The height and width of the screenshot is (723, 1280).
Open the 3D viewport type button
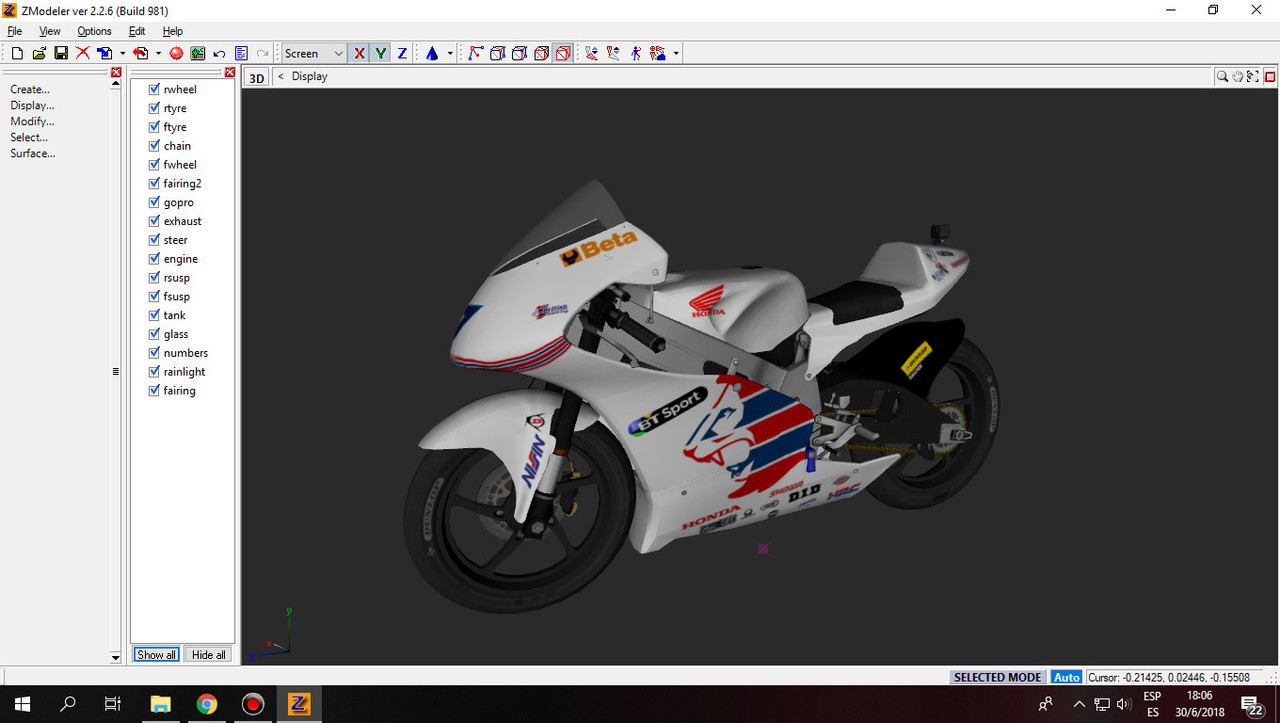tap(257, 77)
